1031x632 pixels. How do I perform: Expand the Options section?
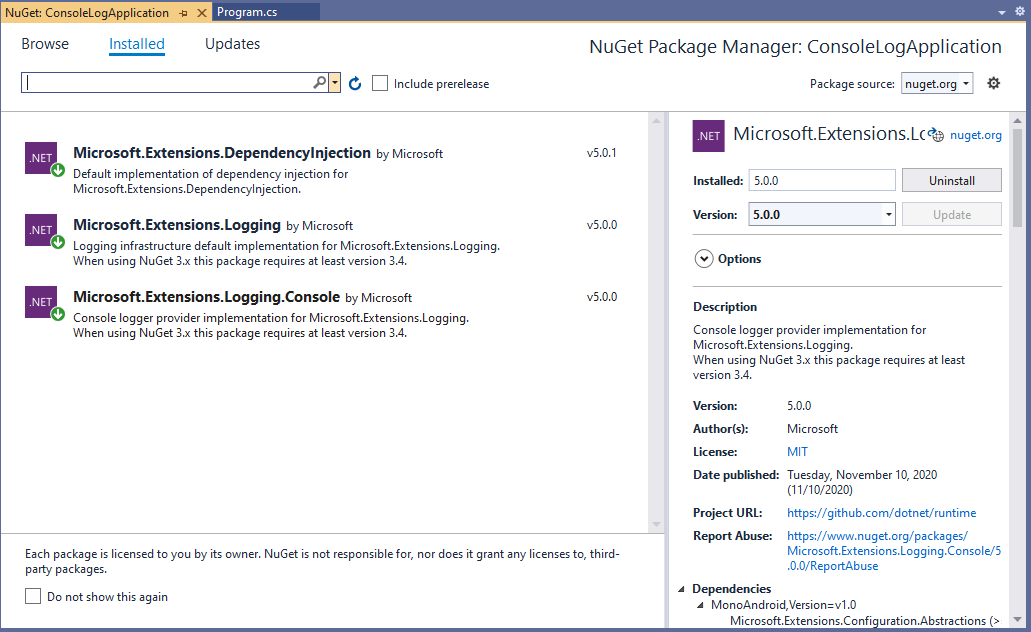click(704, 258)
